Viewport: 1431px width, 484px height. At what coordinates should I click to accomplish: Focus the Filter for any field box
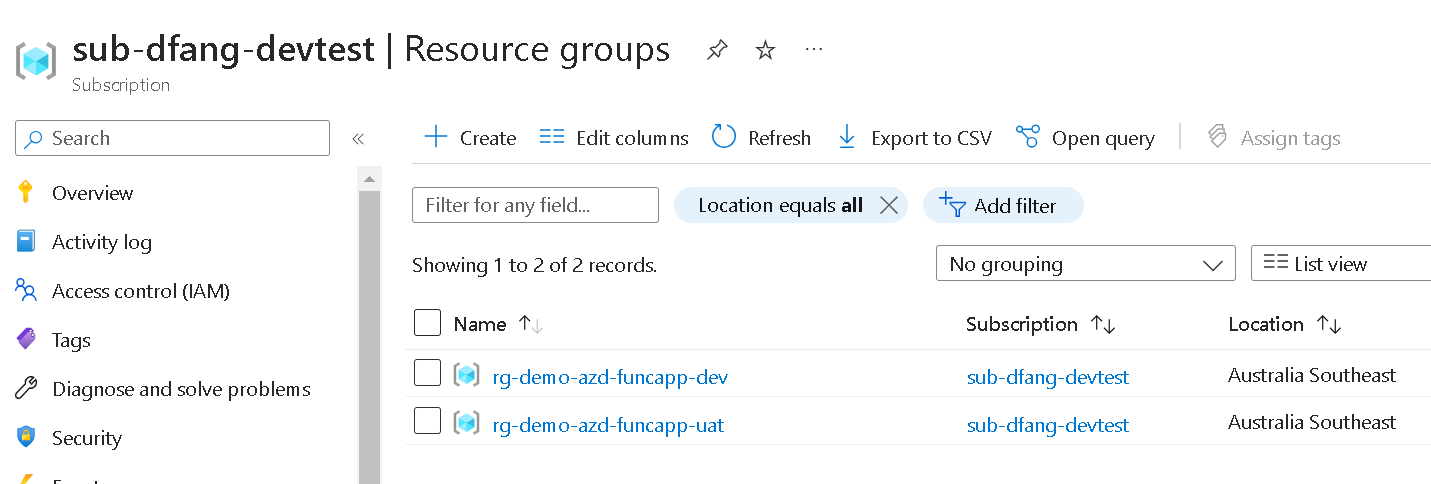pyautogui.click(x=535, y=205)
